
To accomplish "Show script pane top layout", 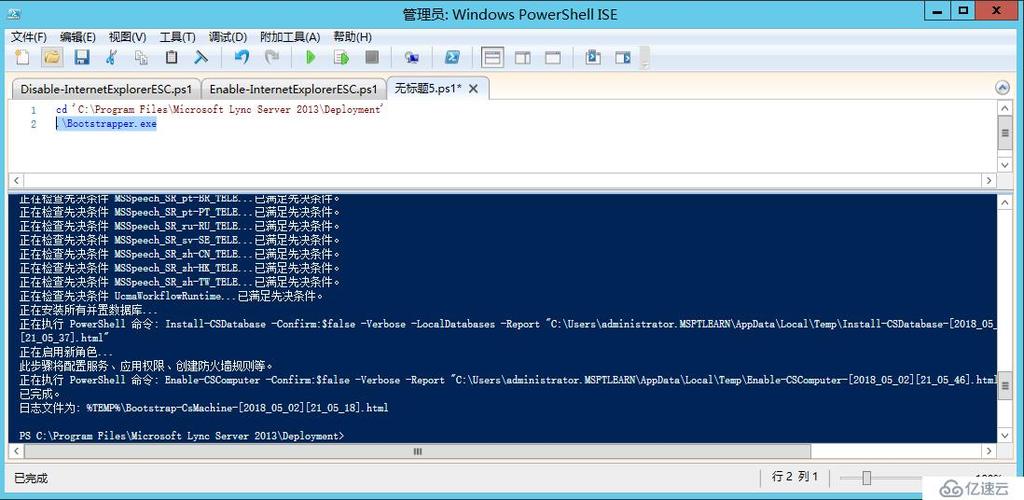I will point(492,57).
